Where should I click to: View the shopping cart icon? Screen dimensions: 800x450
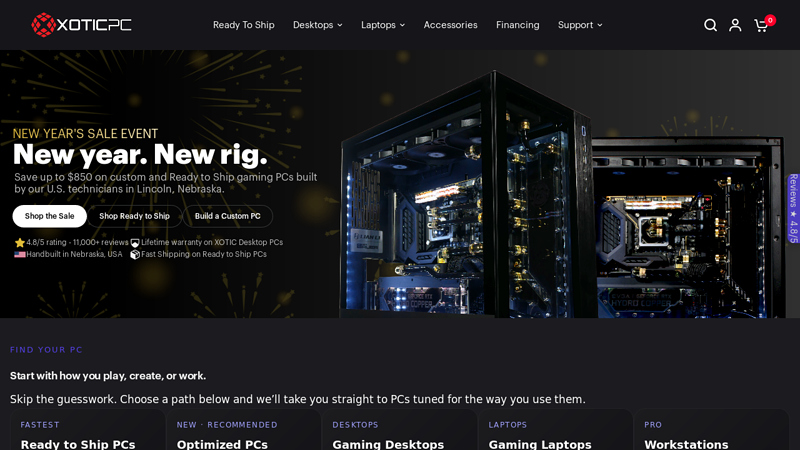[x=761, y=26]
